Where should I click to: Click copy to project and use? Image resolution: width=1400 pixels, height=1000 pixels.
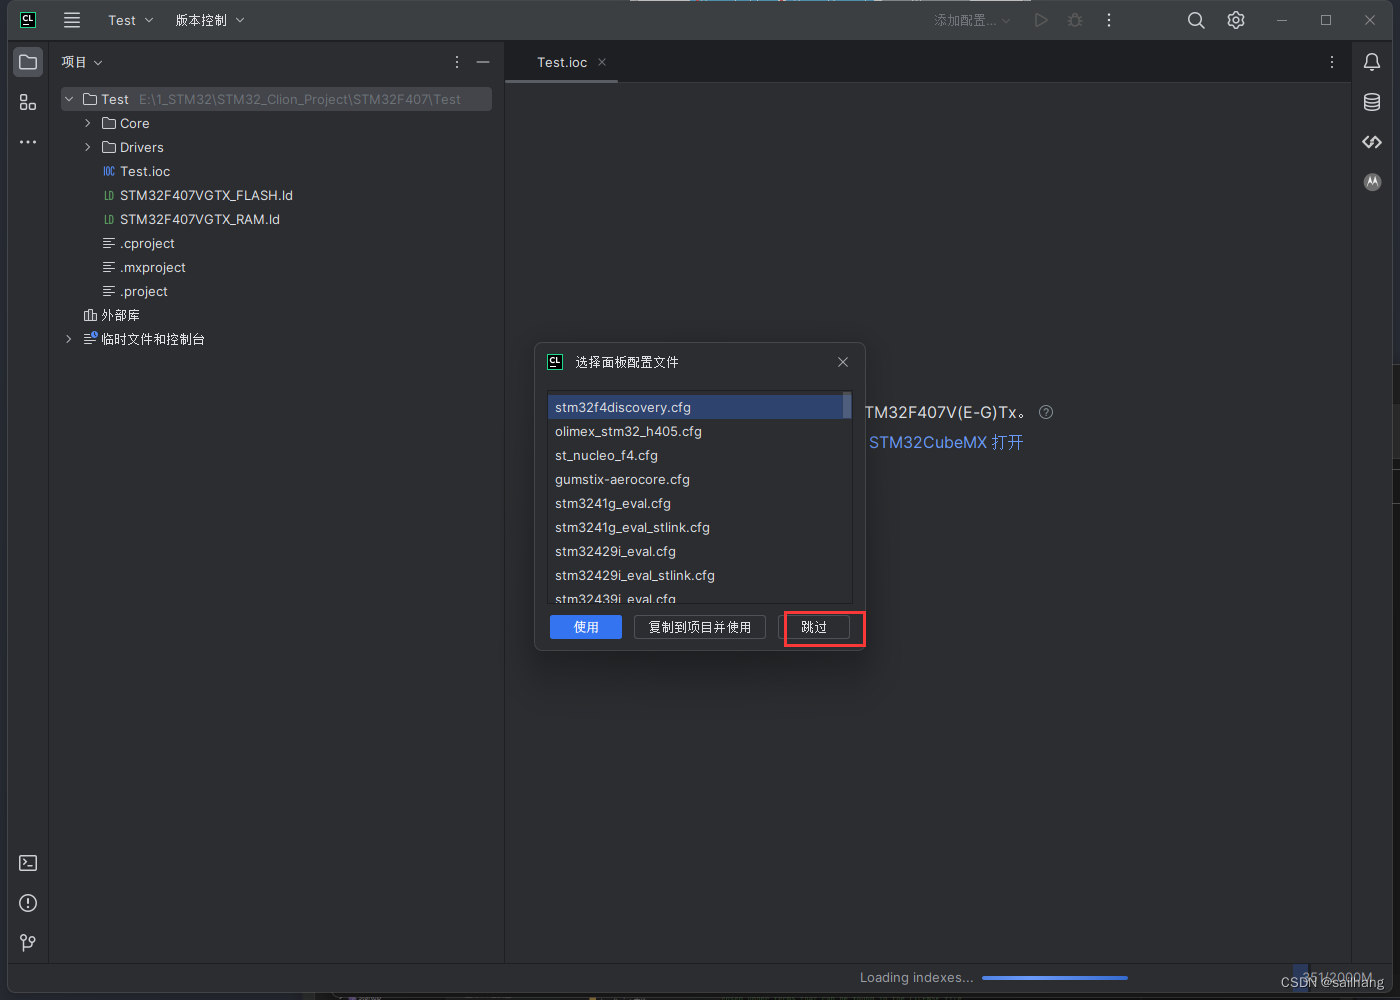(700, 627)
